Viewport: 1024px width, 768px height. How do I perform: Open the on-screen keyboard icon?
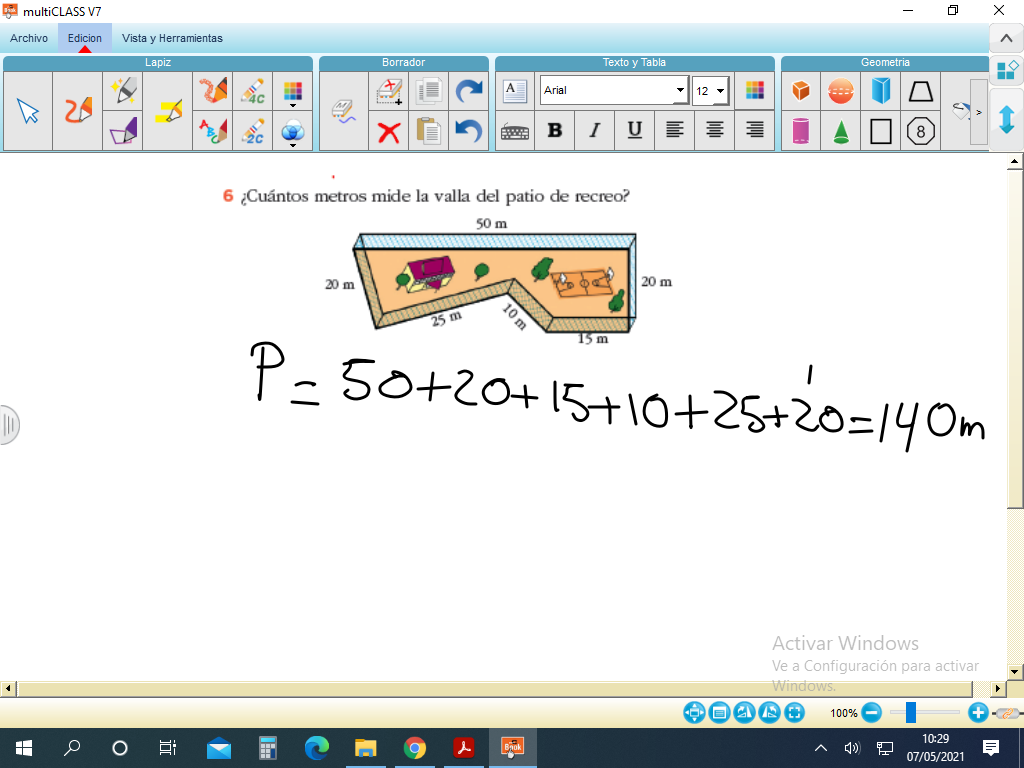click(x=515, y=132)
